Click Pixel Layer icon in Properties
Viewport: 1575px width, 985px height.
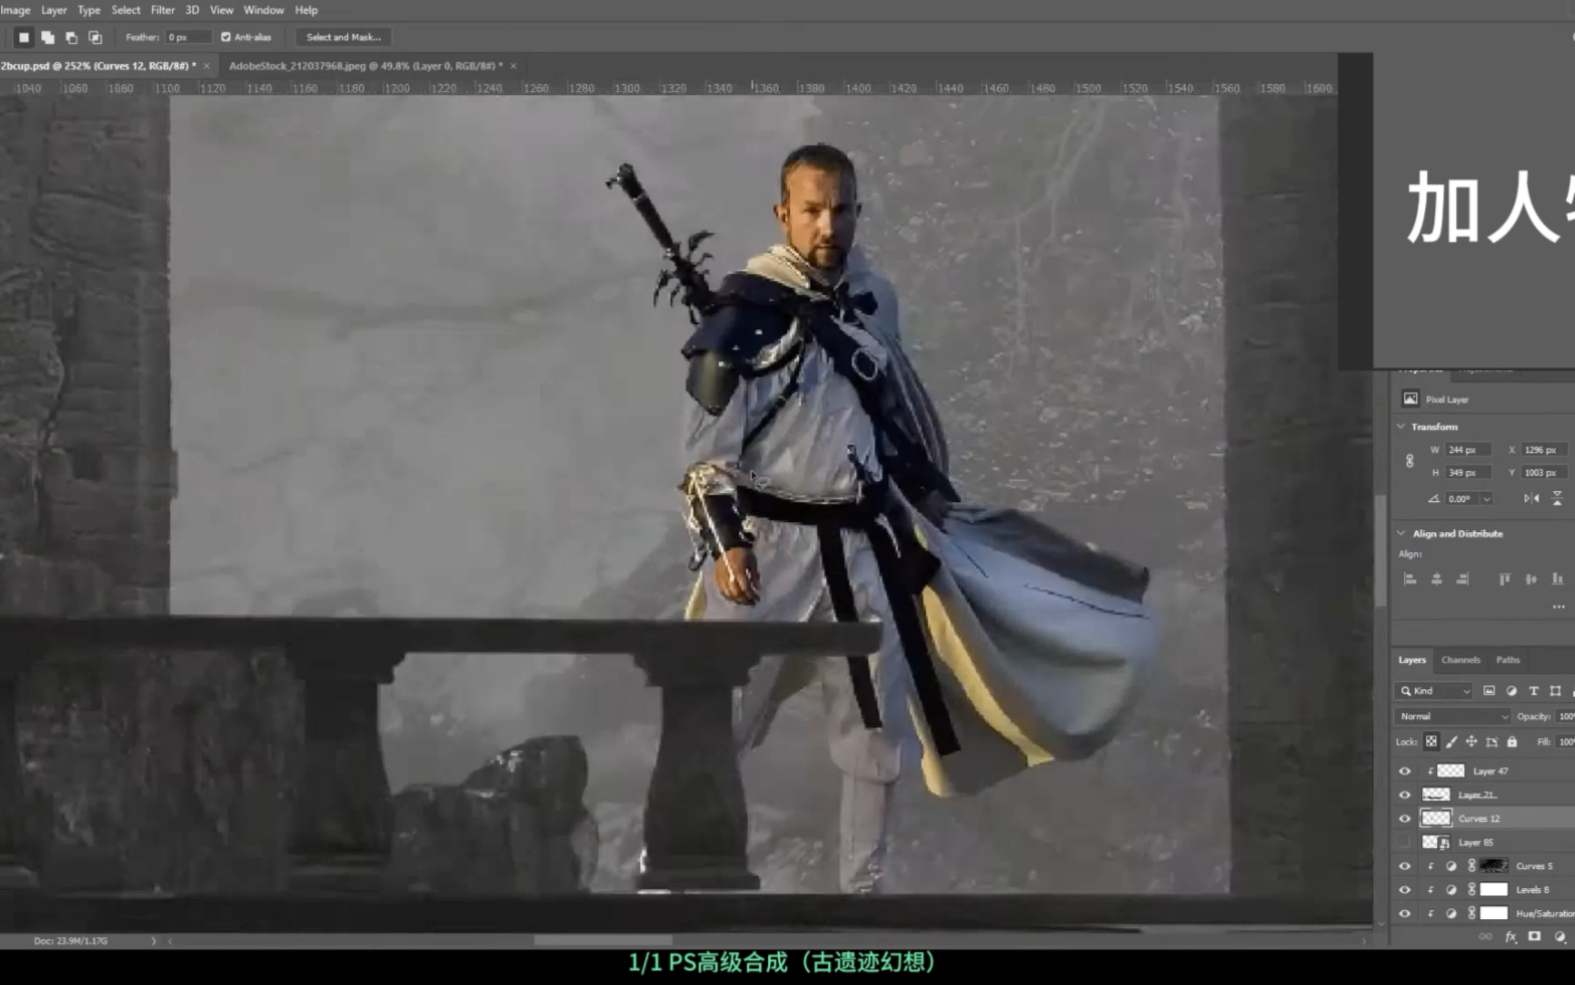[1410, 399]
